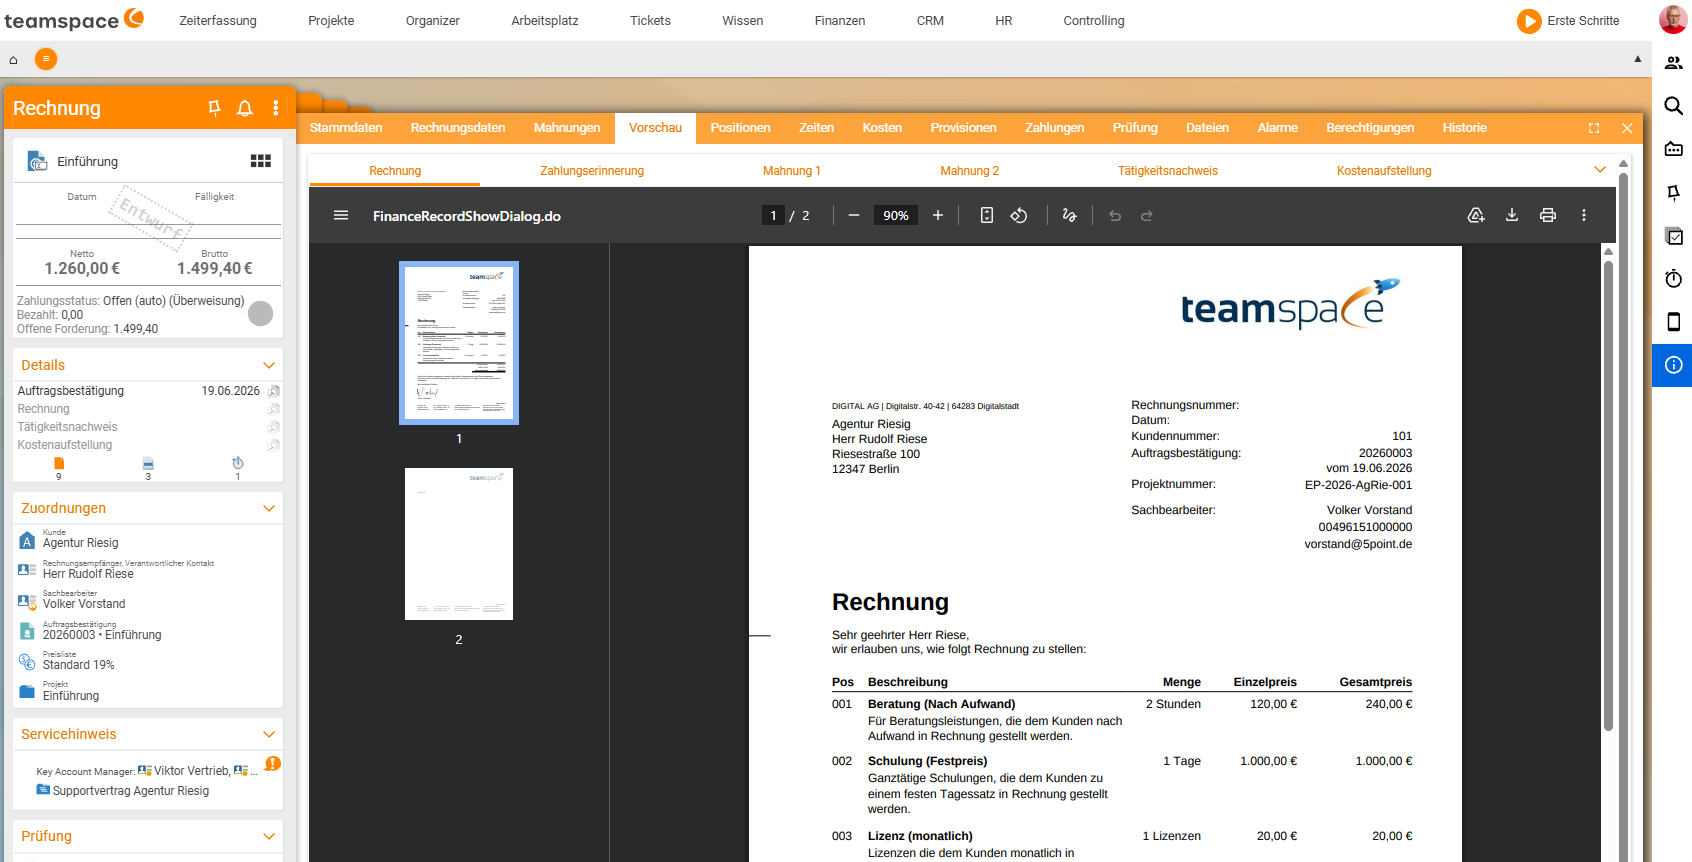Open Viktor Vertrieb key account manager
Screen dimensions: 1692x862
point(192,771)
